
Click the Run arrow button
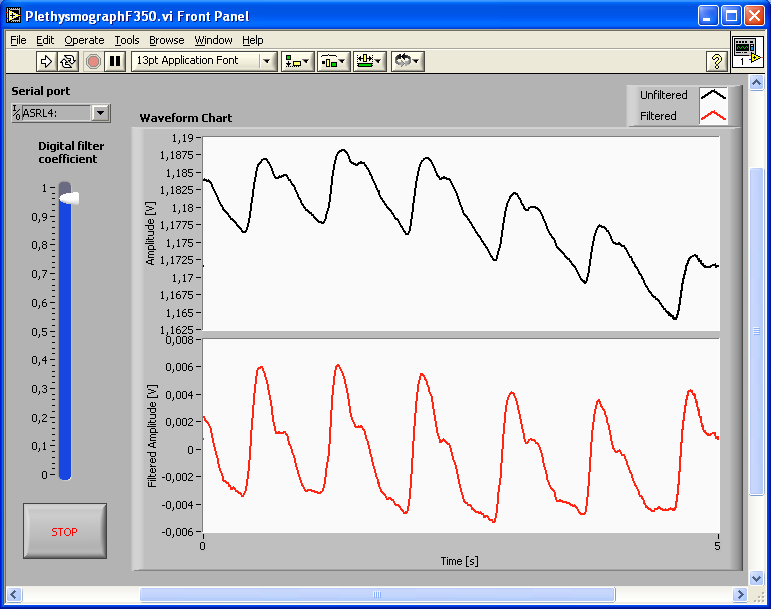coord(46,61)
